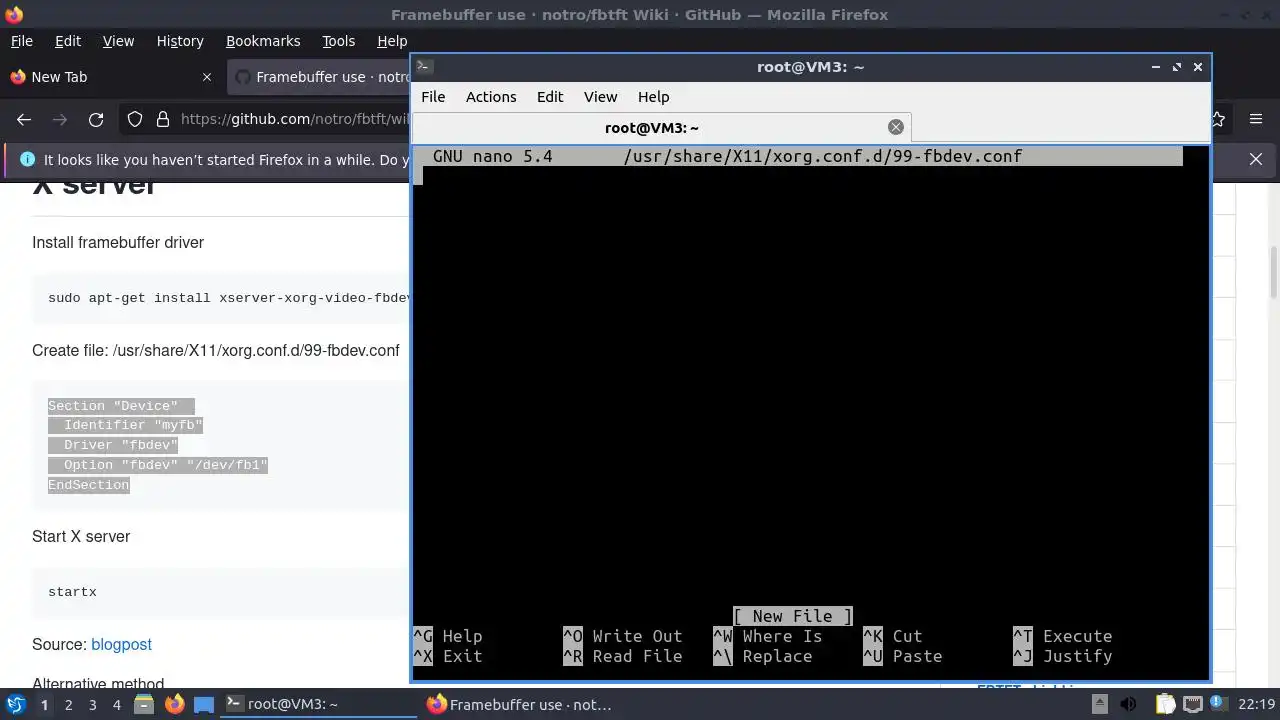Open LXQt start menu on taskbar
This screenshot has height=720, width=1280.
click(x=15, y=704)
